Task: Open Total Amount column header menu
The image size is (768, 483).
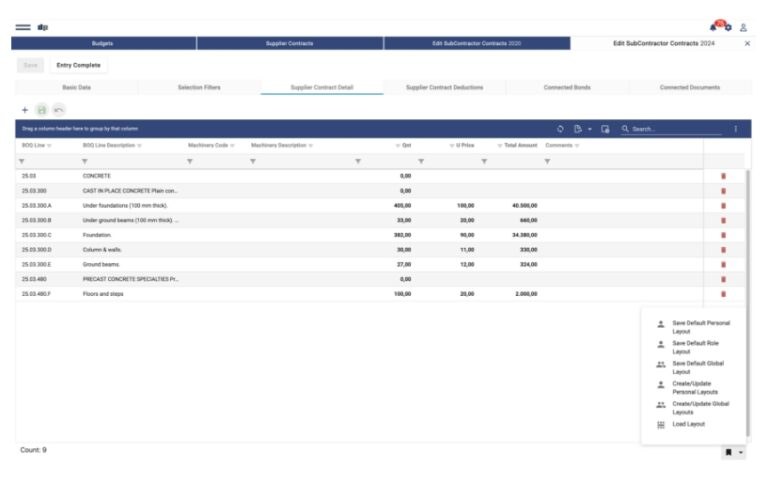Action: pos(500,145)
